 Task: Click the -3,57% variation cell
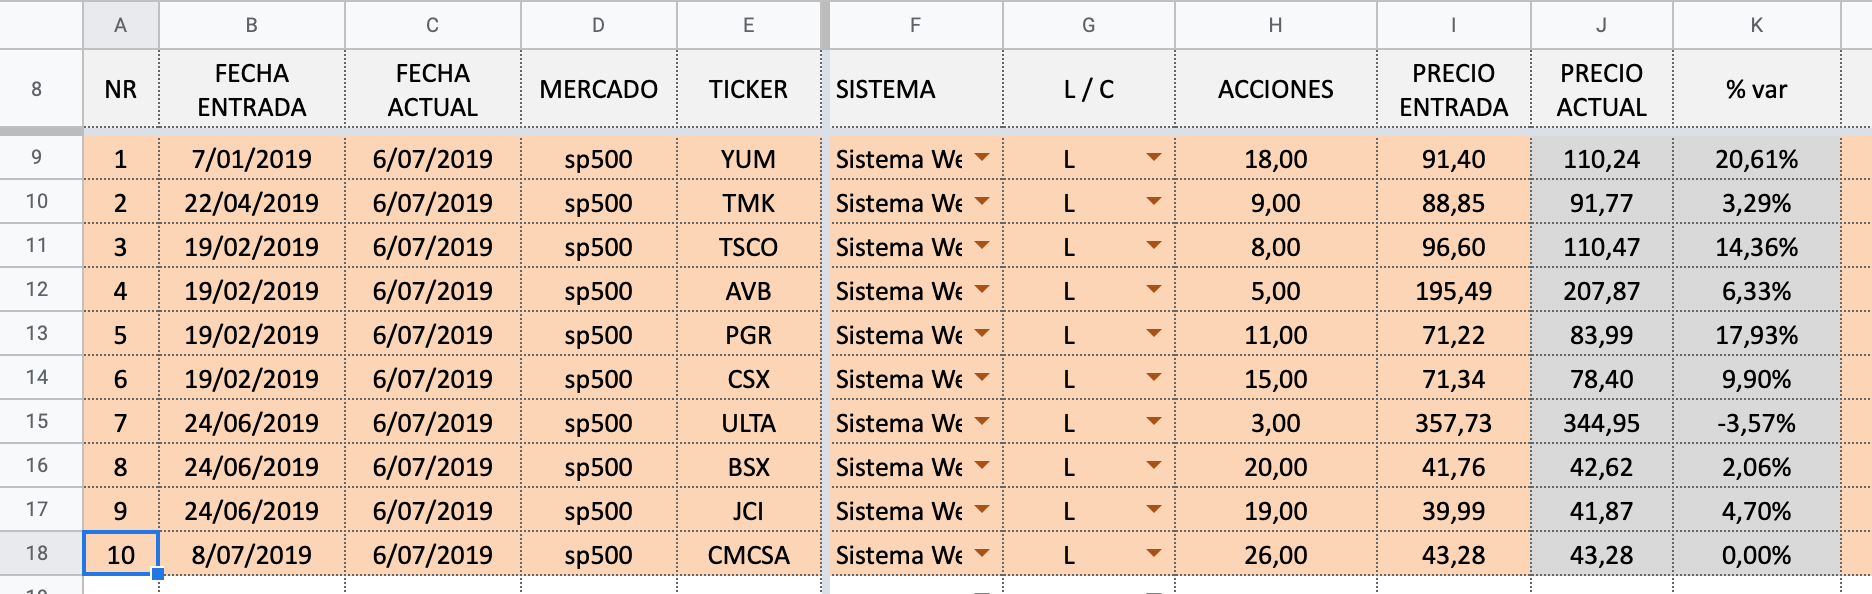pos(1756,423)
